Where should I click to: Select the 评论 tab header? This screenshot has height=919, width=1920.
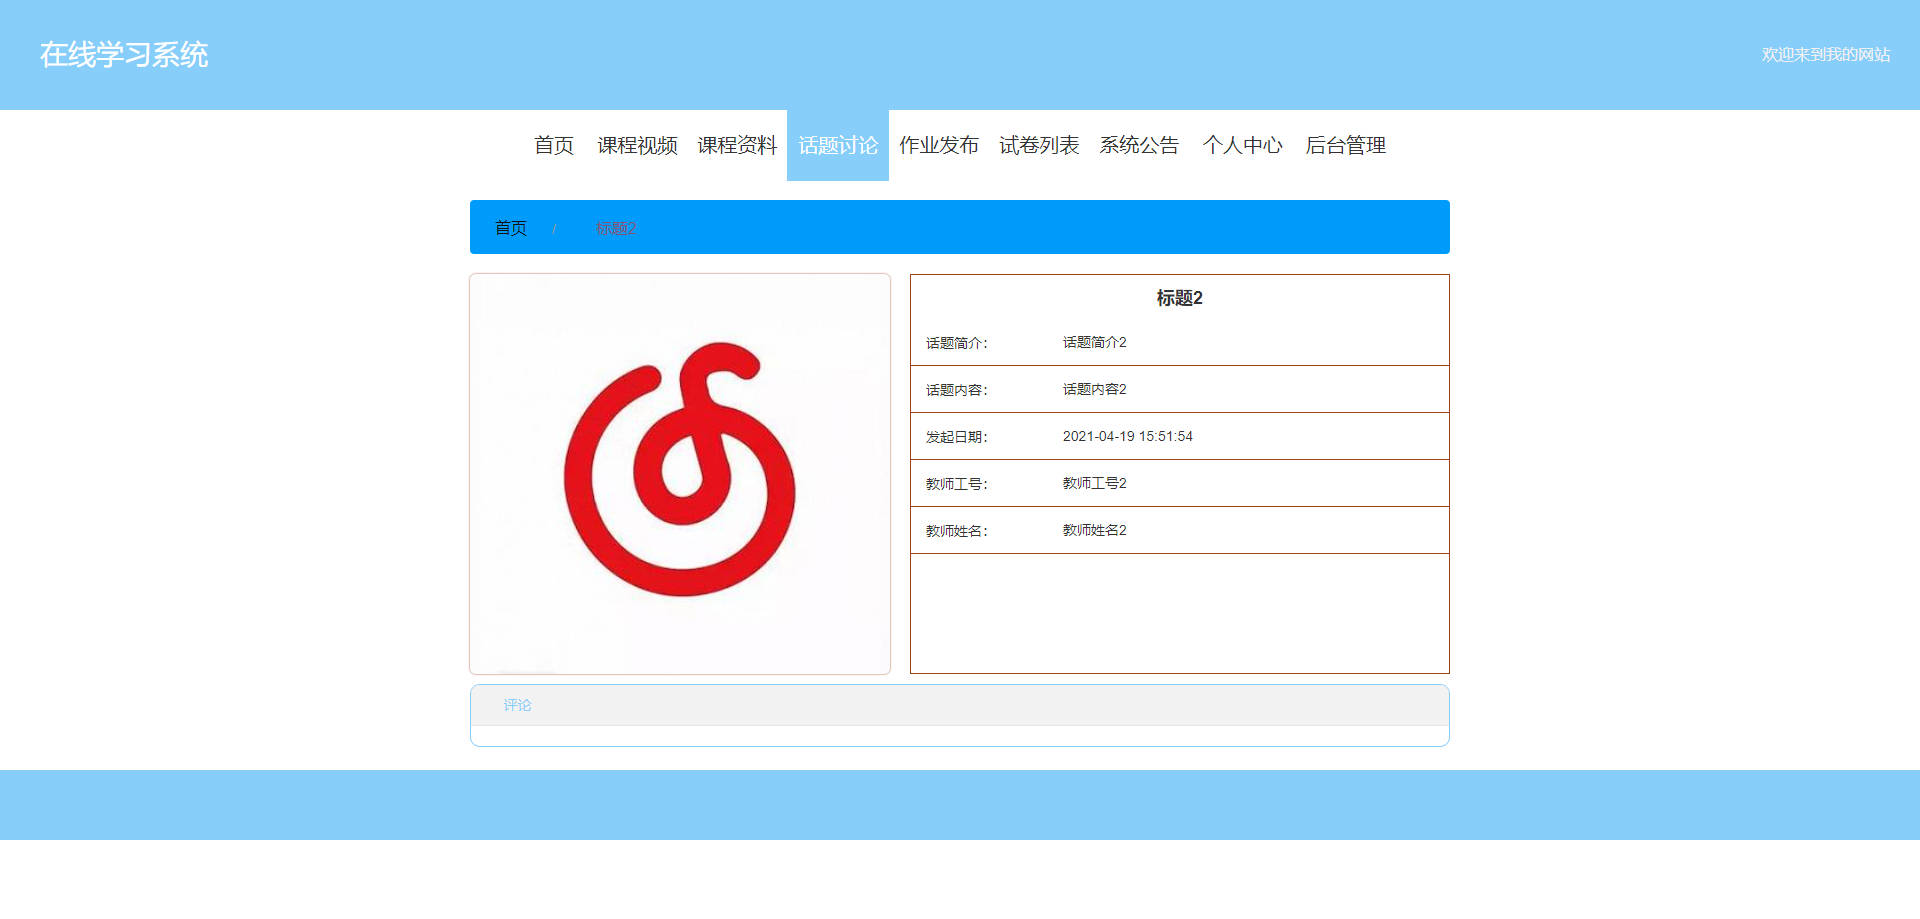(518, 705)
